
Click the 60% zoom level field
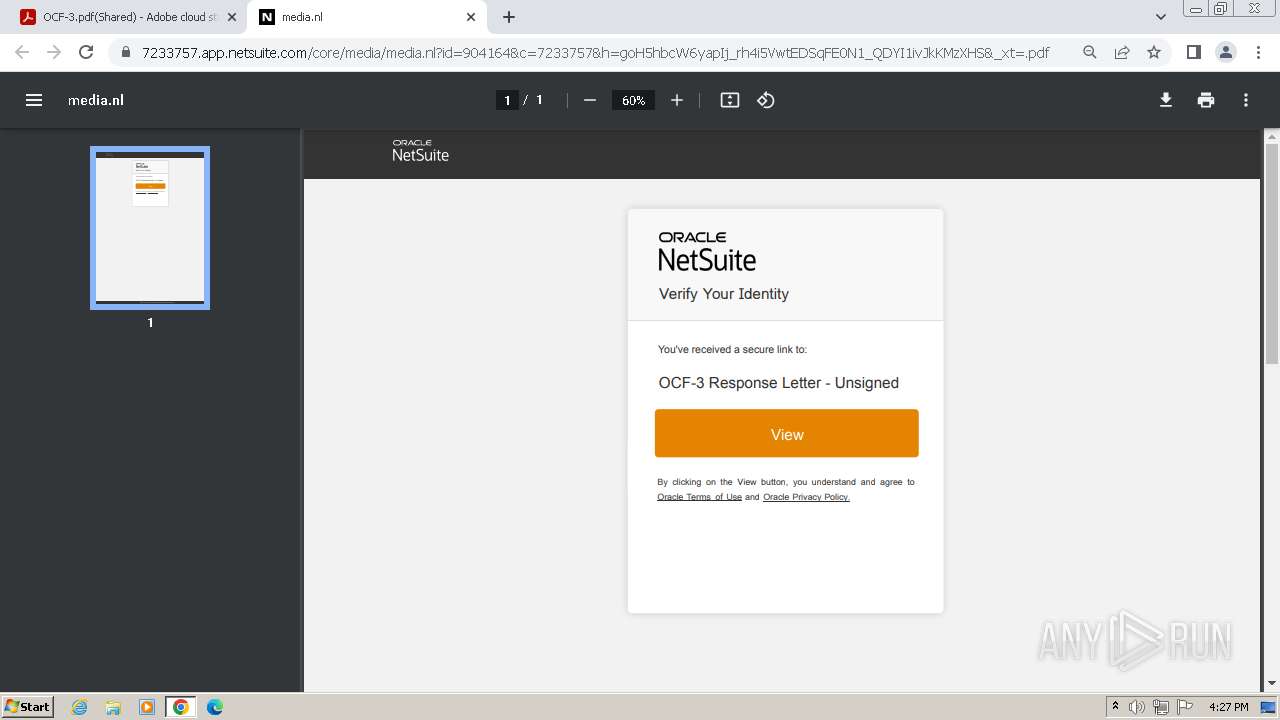(633, 100)
